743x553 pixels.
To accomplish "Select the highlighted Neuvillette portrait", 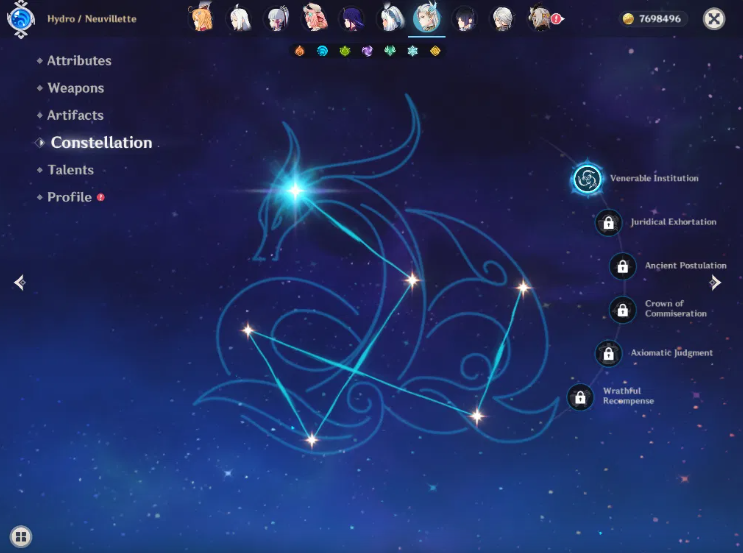I will coord(426,18).
